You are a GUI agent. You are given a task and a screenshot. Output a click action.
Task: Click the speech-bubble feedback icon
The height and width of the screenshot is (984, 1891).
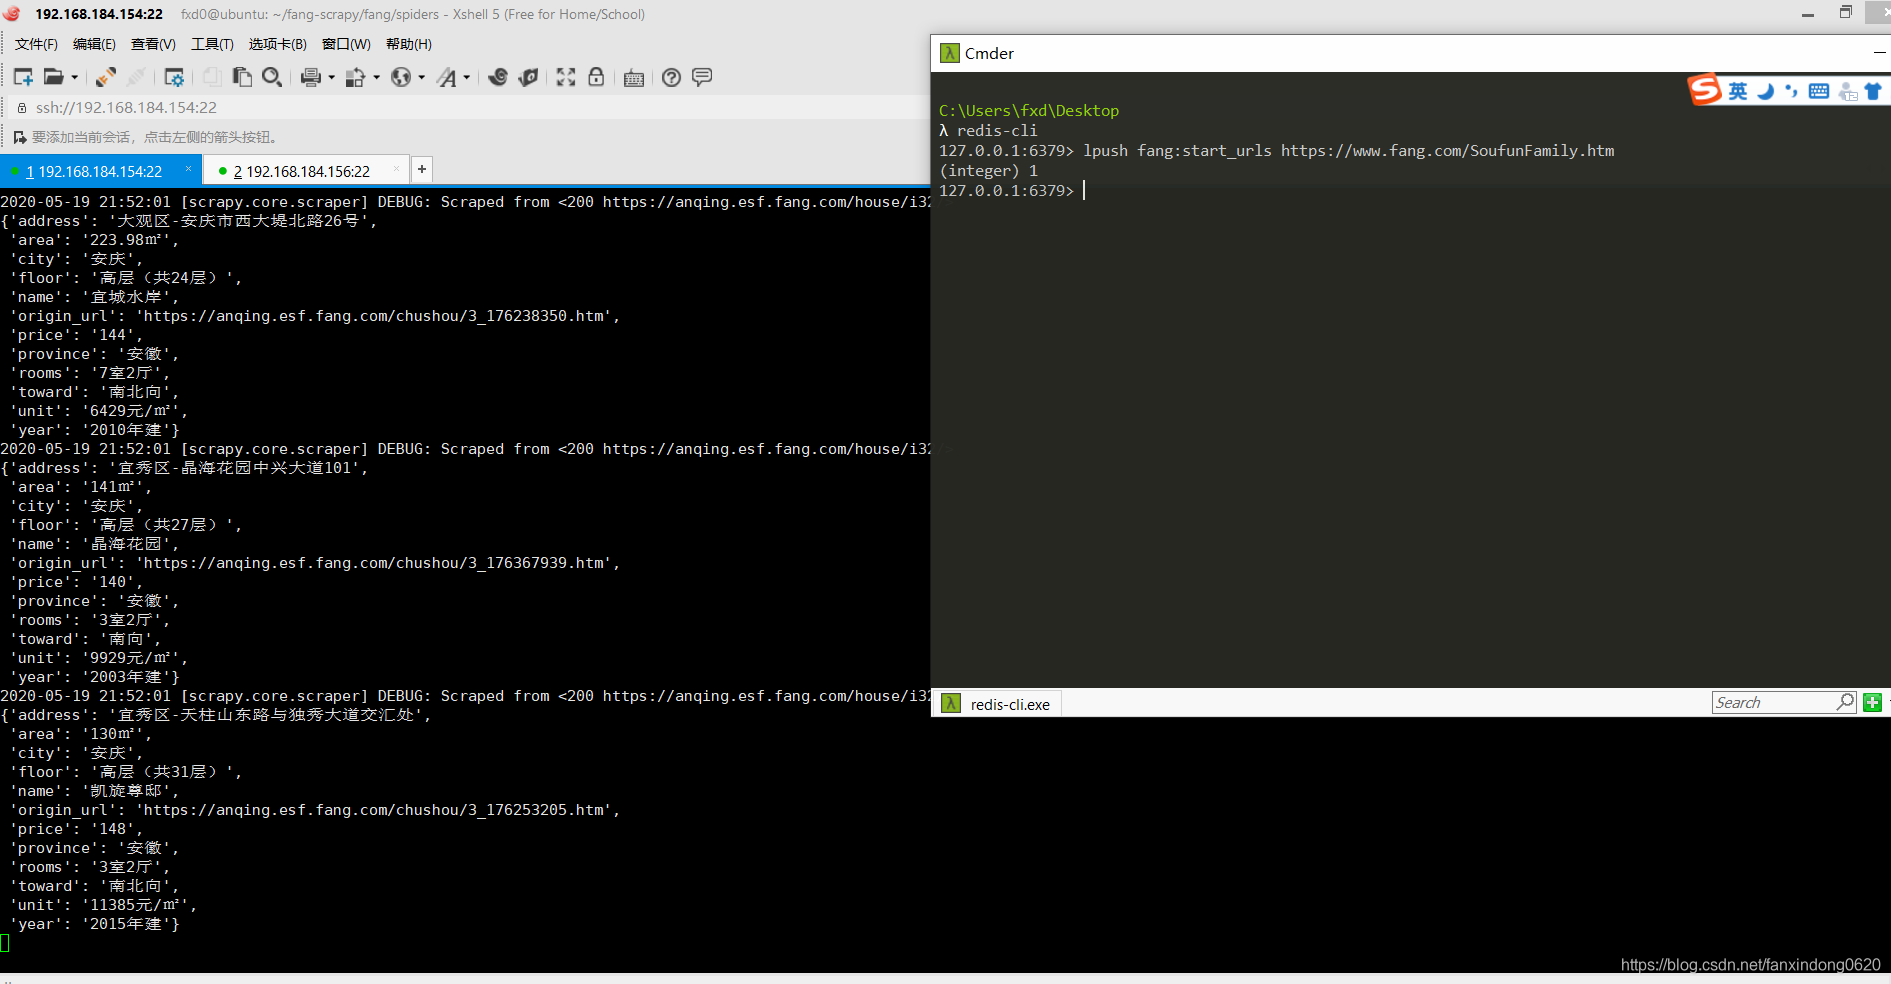click(702, 77)
